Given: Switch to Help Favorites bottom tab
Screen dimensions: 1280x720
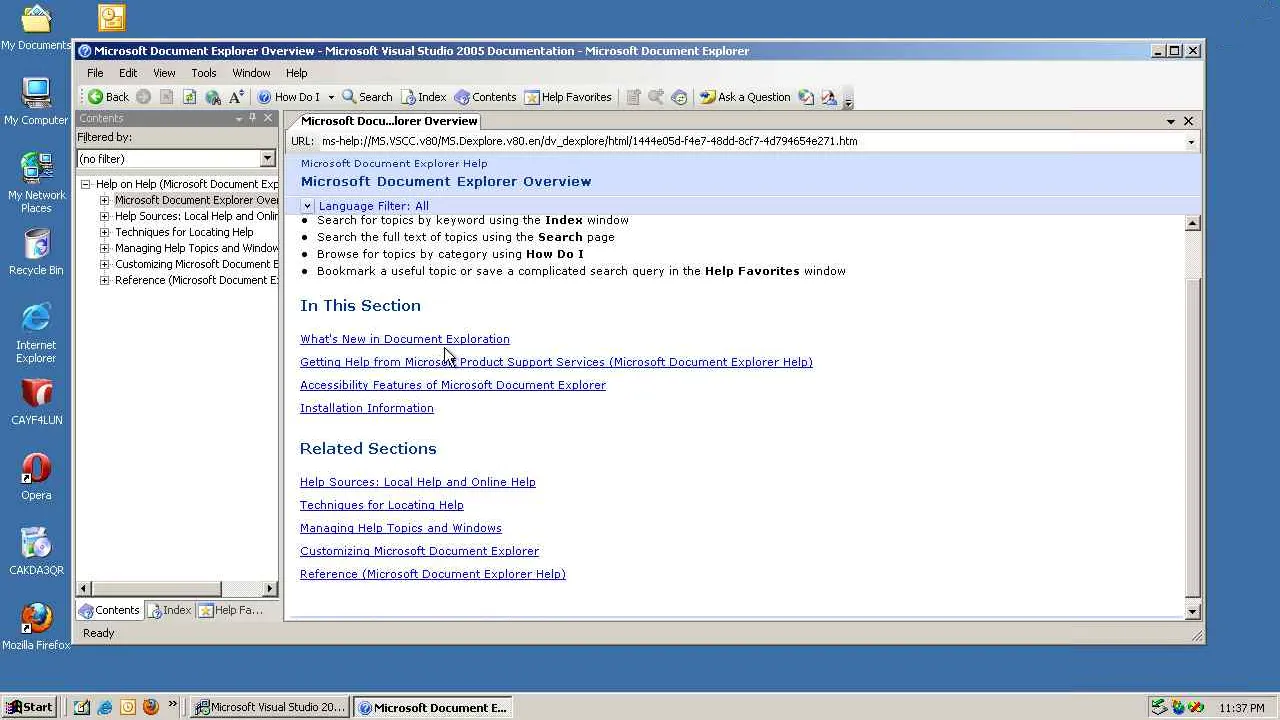Looking at the screenshot, I should point(231,610).
